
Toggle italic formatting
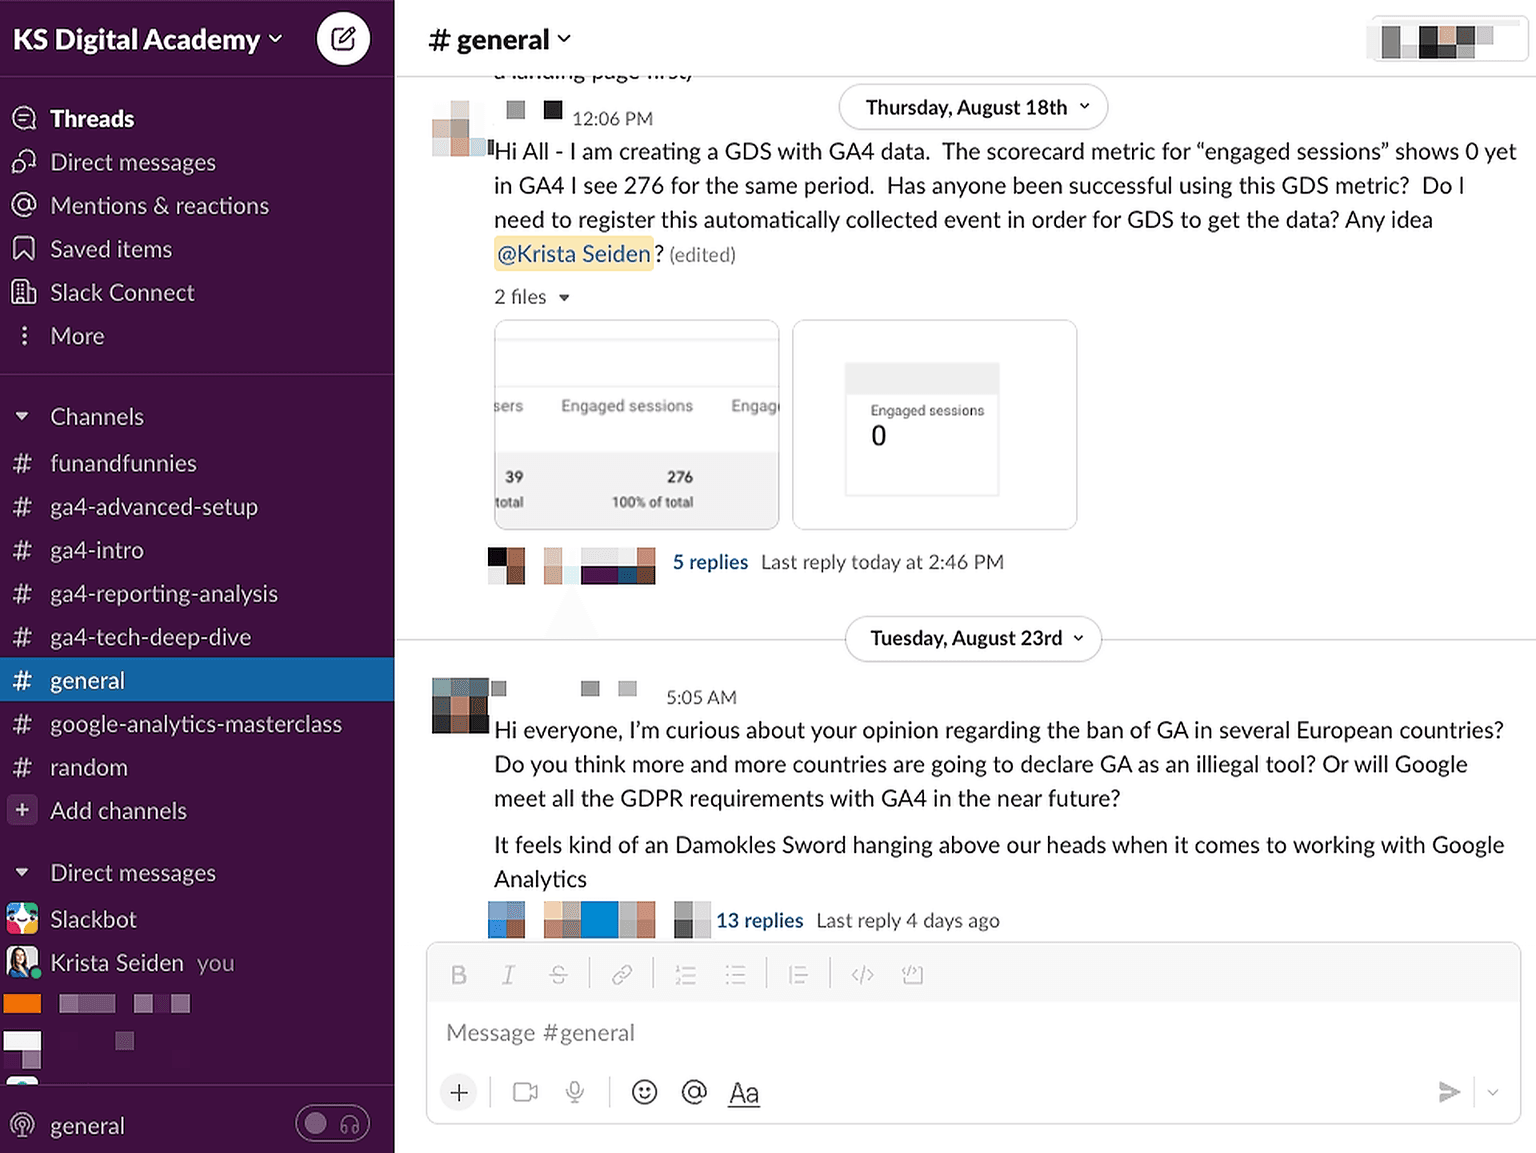(x=508, y=975)
